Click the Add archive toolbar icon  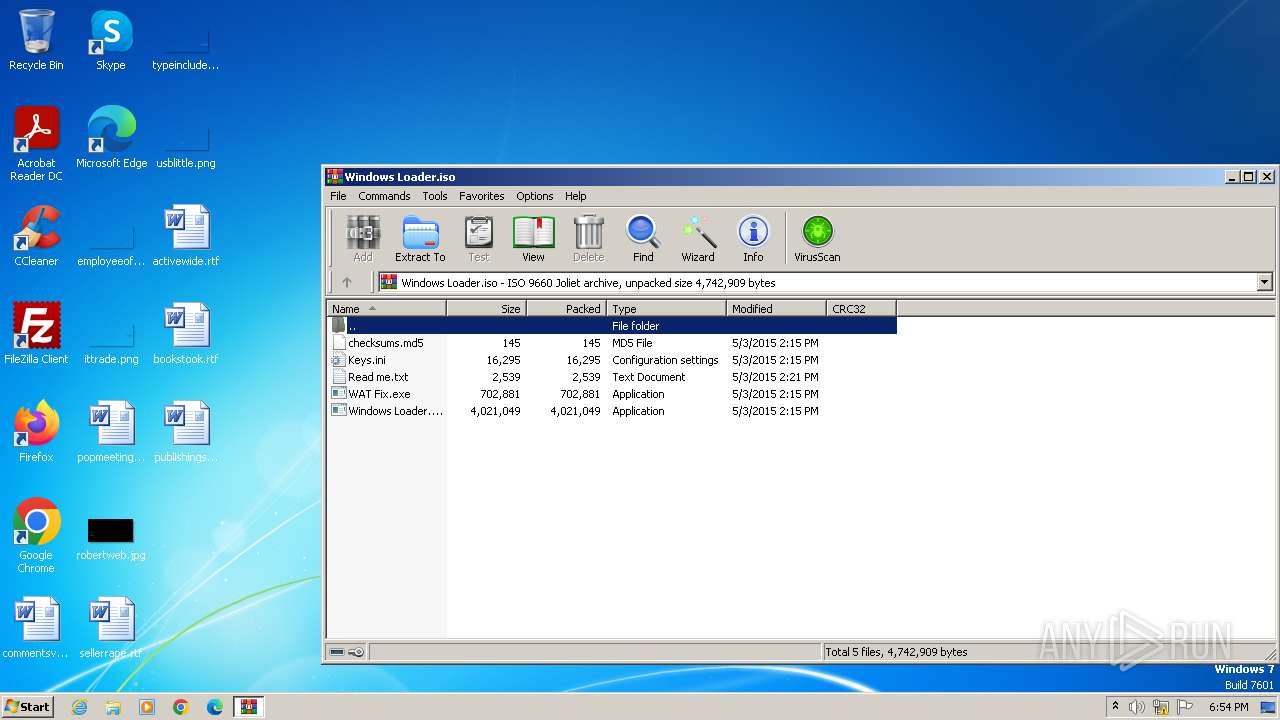[x=363, y=239]
